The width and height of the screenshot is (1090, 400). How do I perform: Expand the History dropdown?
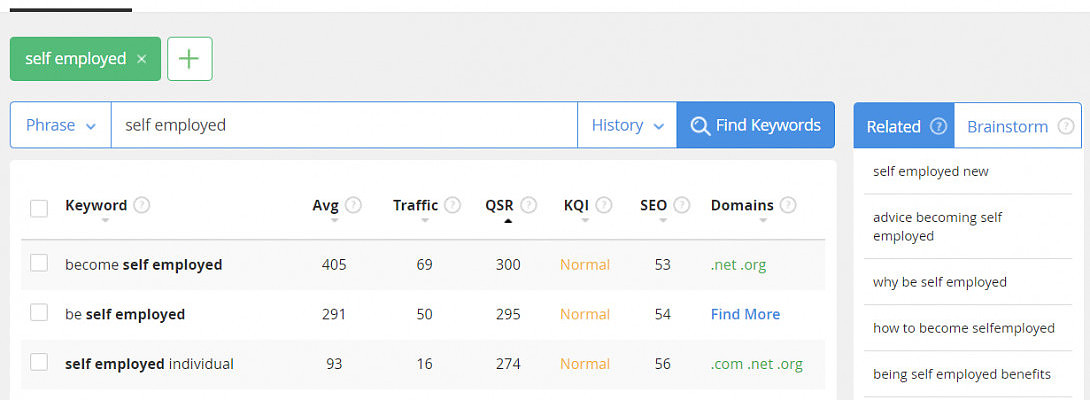point(627,125)
